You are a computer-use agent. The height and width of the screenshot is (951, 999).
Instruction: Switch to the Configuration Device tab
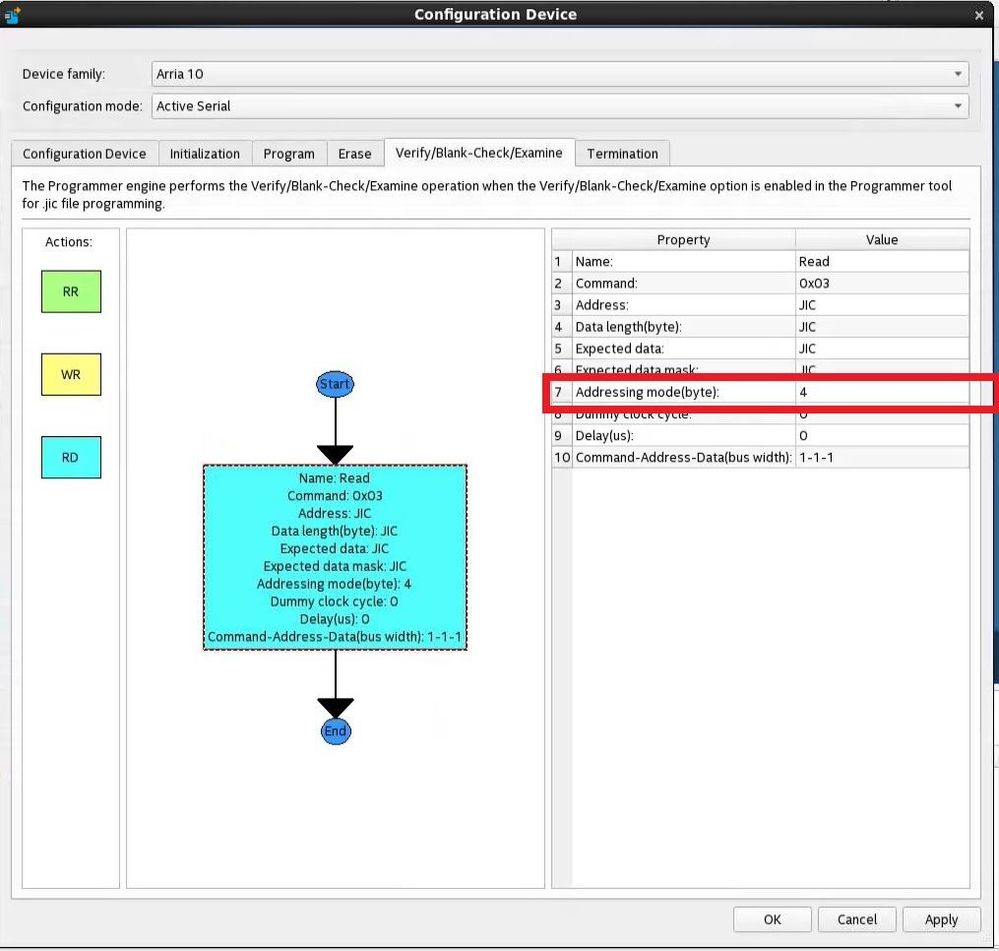click(x=85, y=154)
